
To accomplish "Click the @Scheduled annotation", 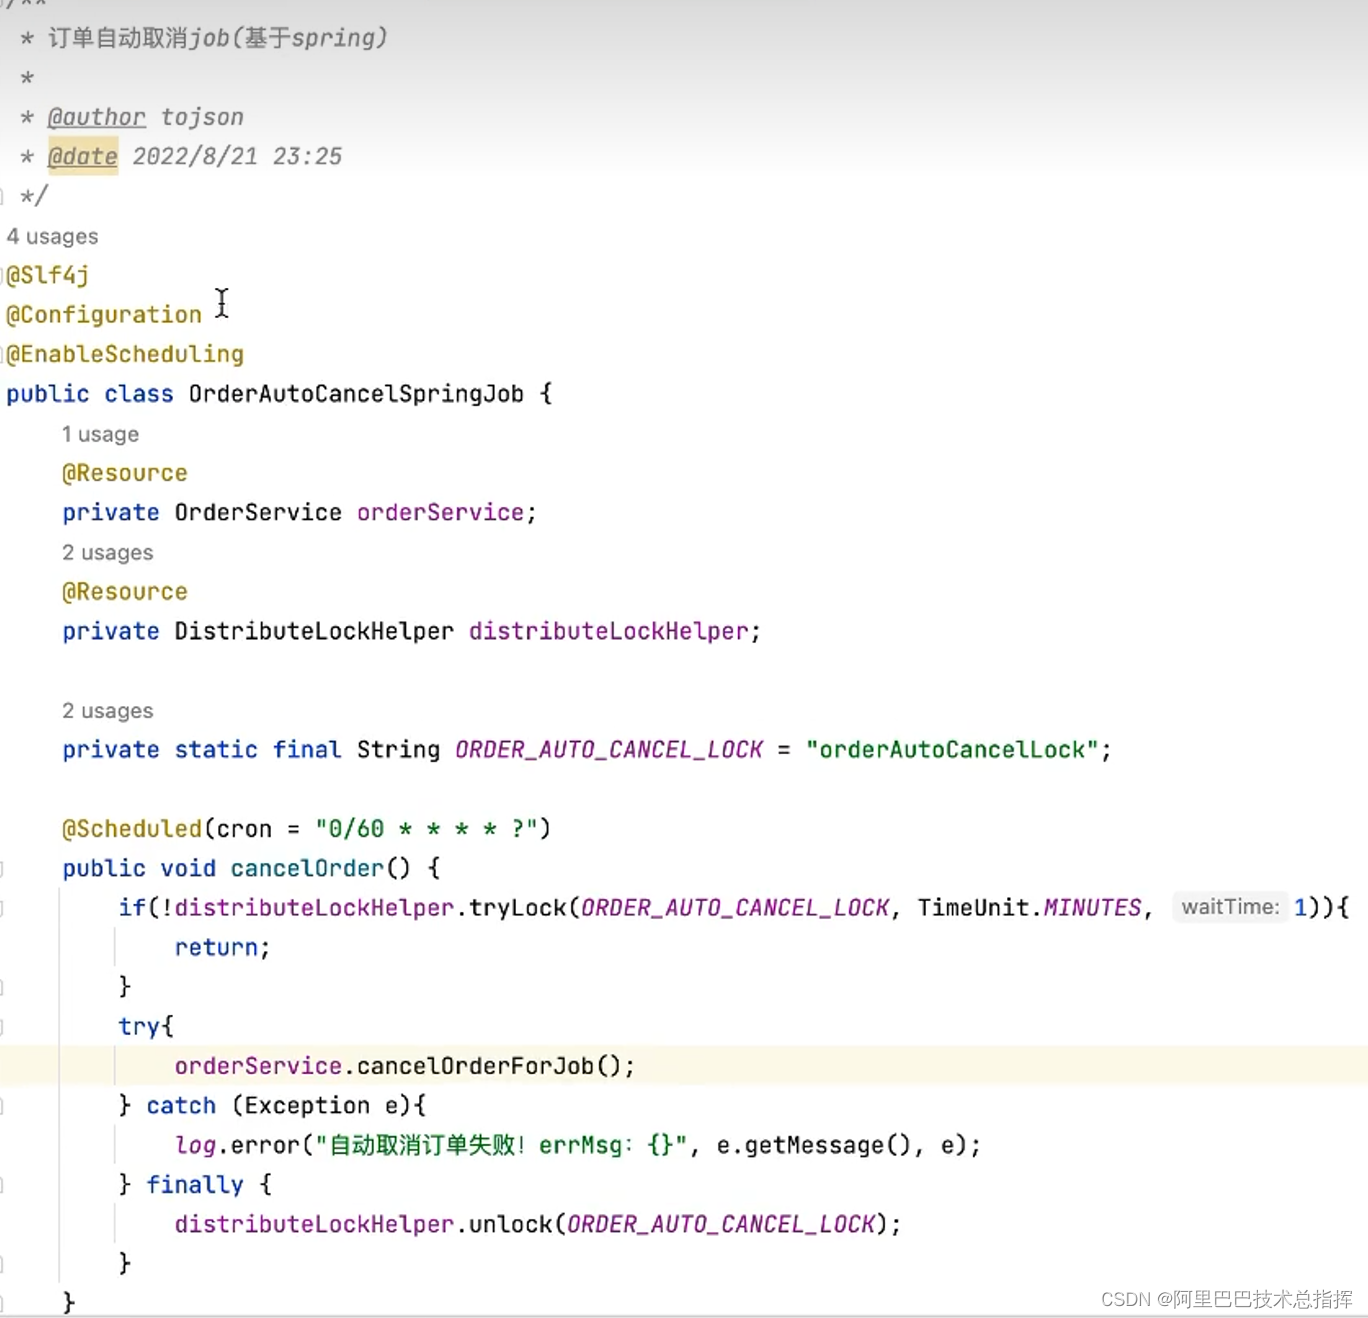I will [132, 829].
